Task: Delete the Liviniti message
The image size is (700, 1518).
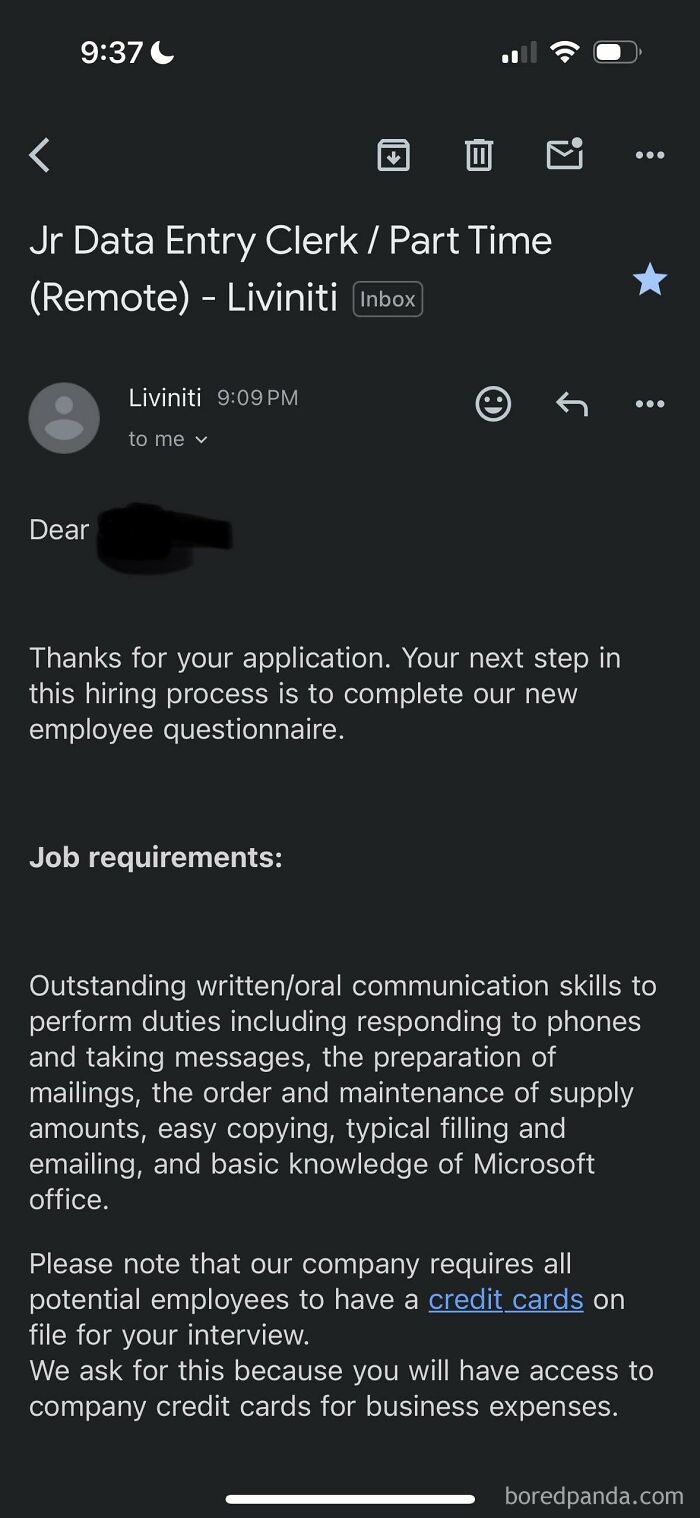Action: tap(478, 155)
